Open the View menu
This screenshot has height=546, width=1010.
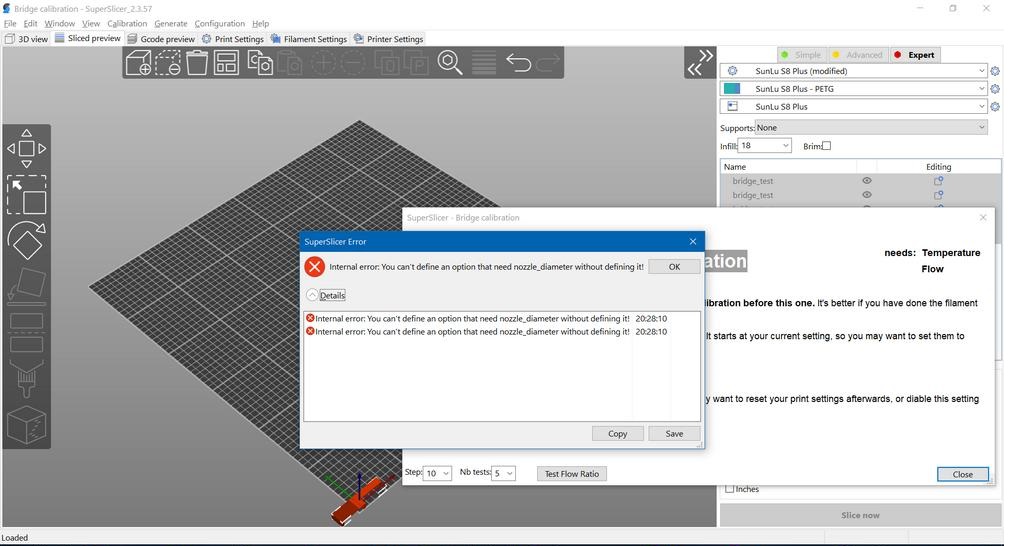[90, 24]
